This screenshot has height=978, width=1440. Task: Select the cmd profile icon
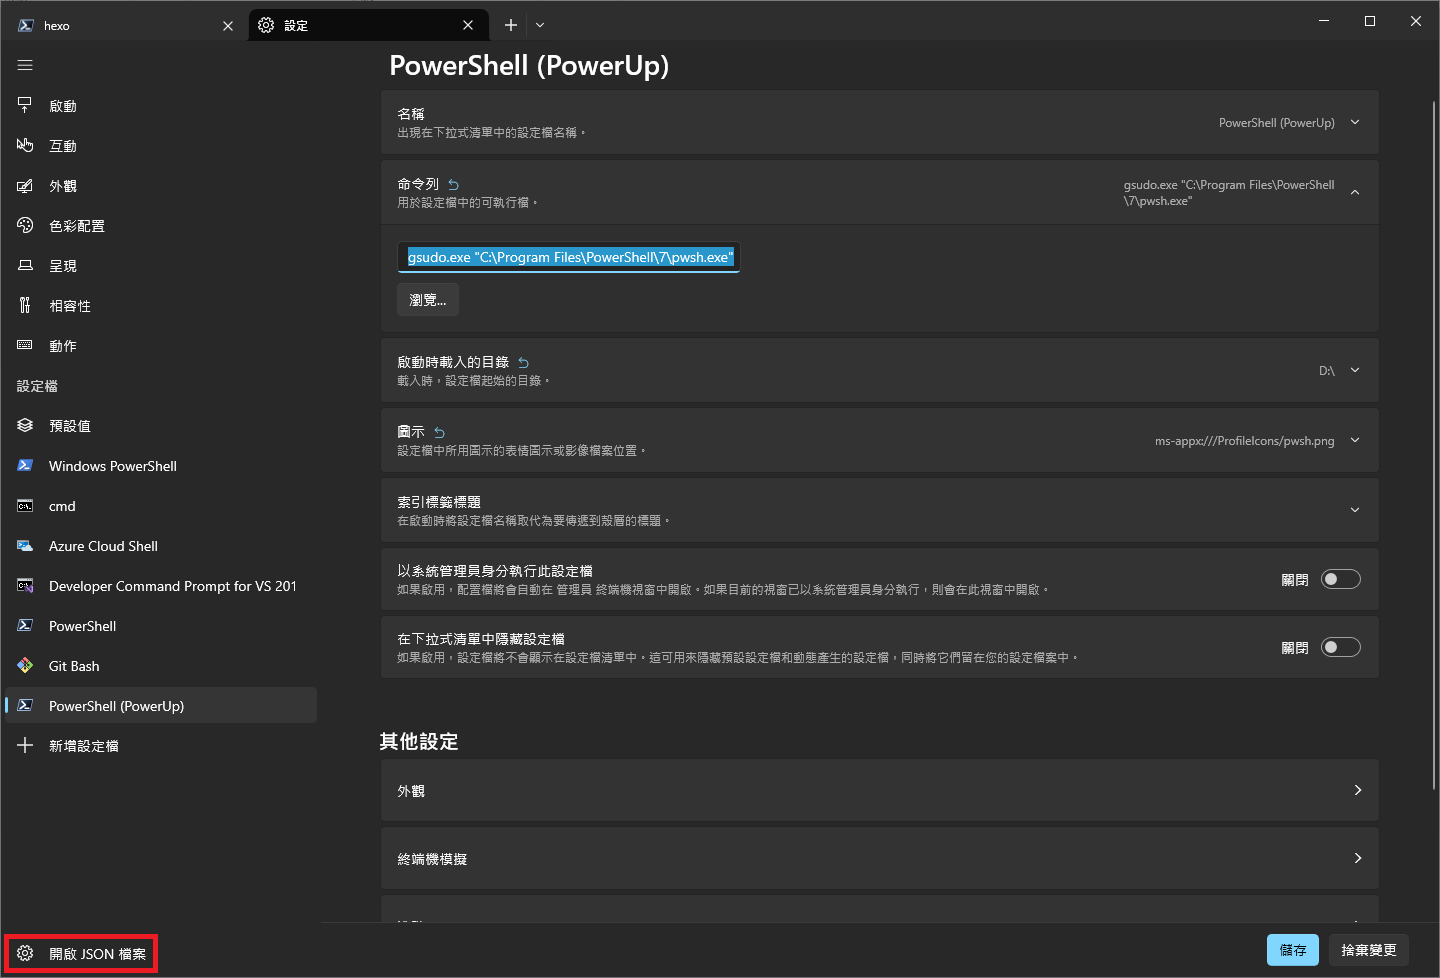pos(25,505)
